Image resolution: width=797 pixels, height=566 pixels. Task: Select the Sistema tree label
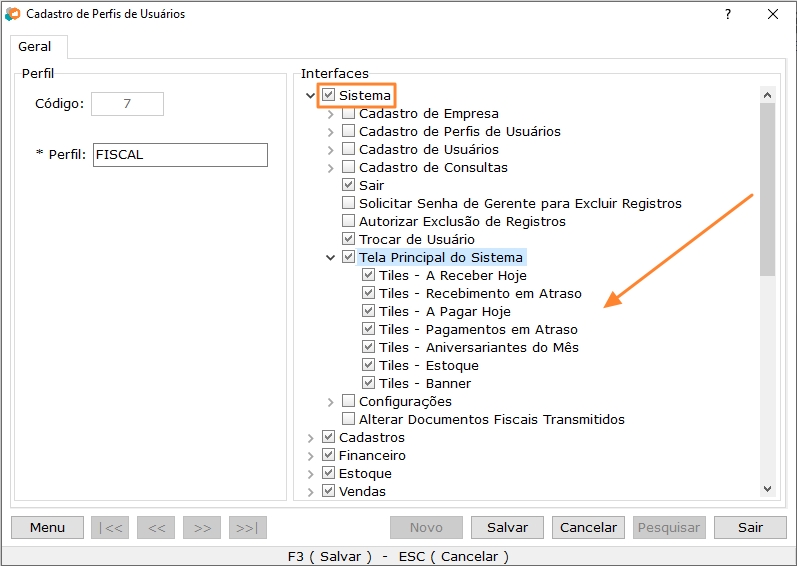364,96
